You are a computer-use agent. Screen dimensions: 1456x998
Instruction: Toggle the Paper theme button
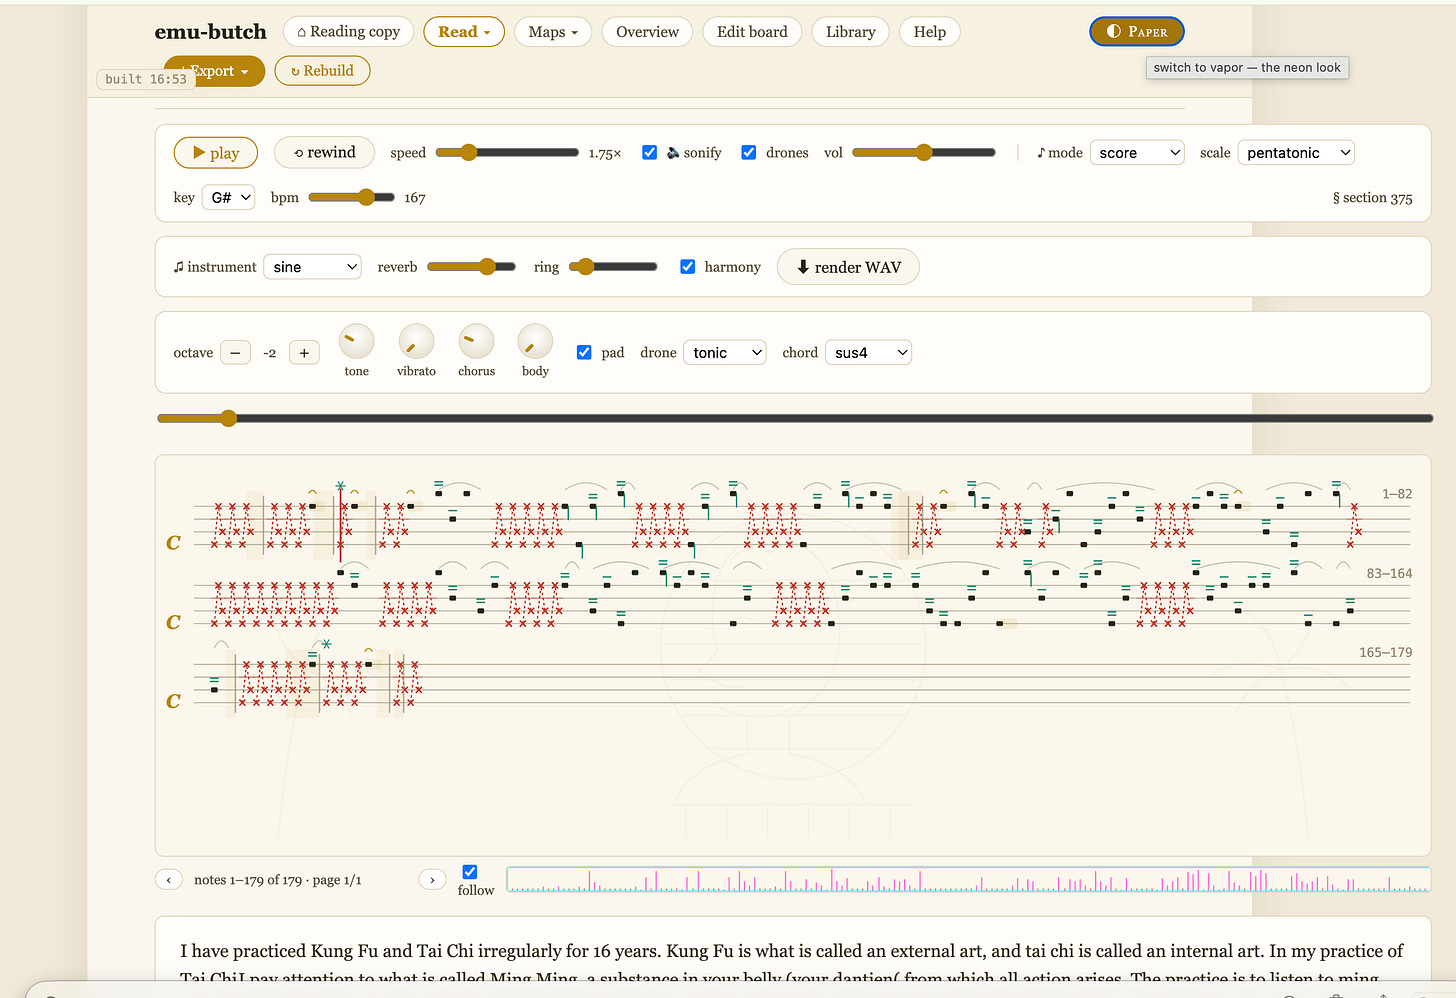[x=1137, y=32]
